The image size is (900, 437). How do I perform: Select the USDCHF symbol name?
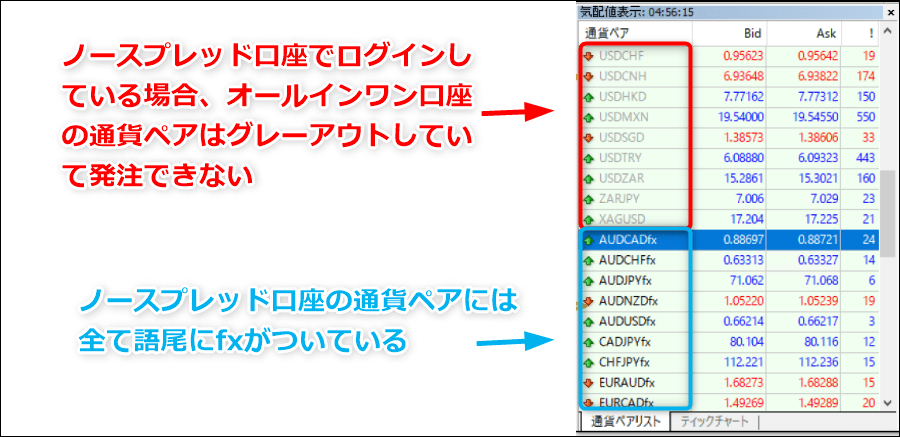point(619,56)
